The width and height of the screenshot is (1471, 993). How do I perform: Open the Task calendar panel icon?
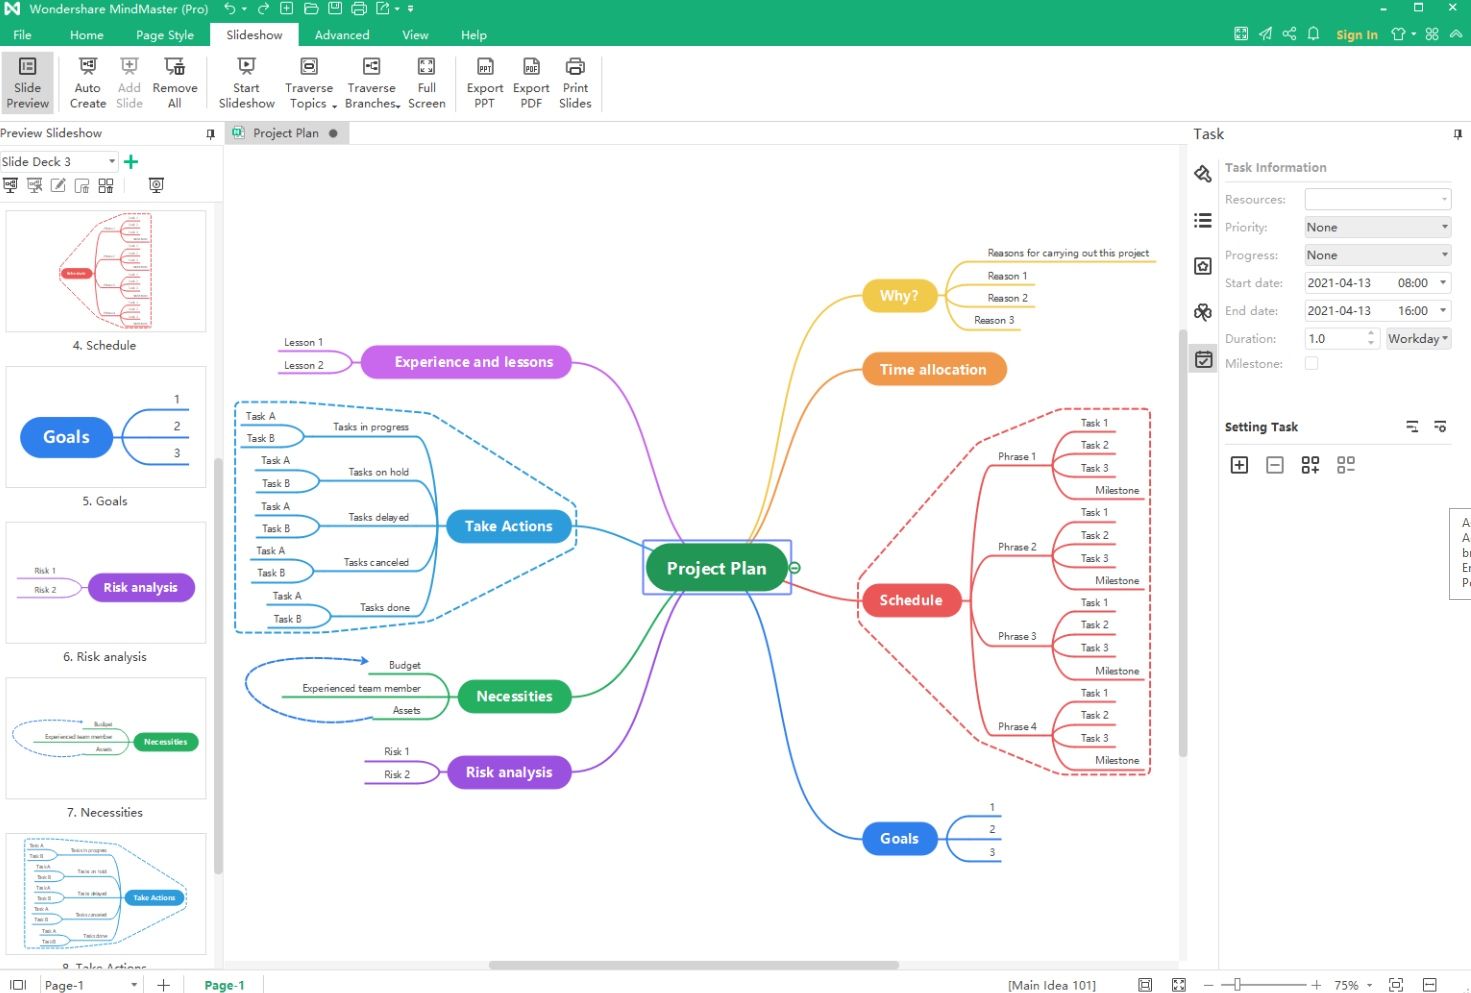coord(1203,358)
